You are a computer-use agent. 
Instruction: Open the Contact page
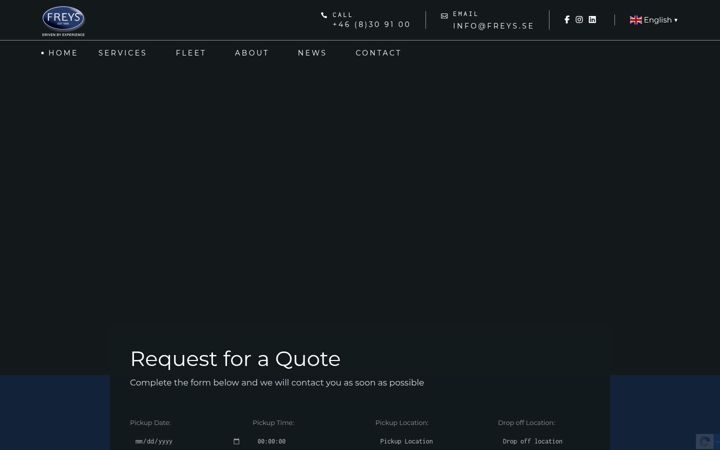pos(378,53)
